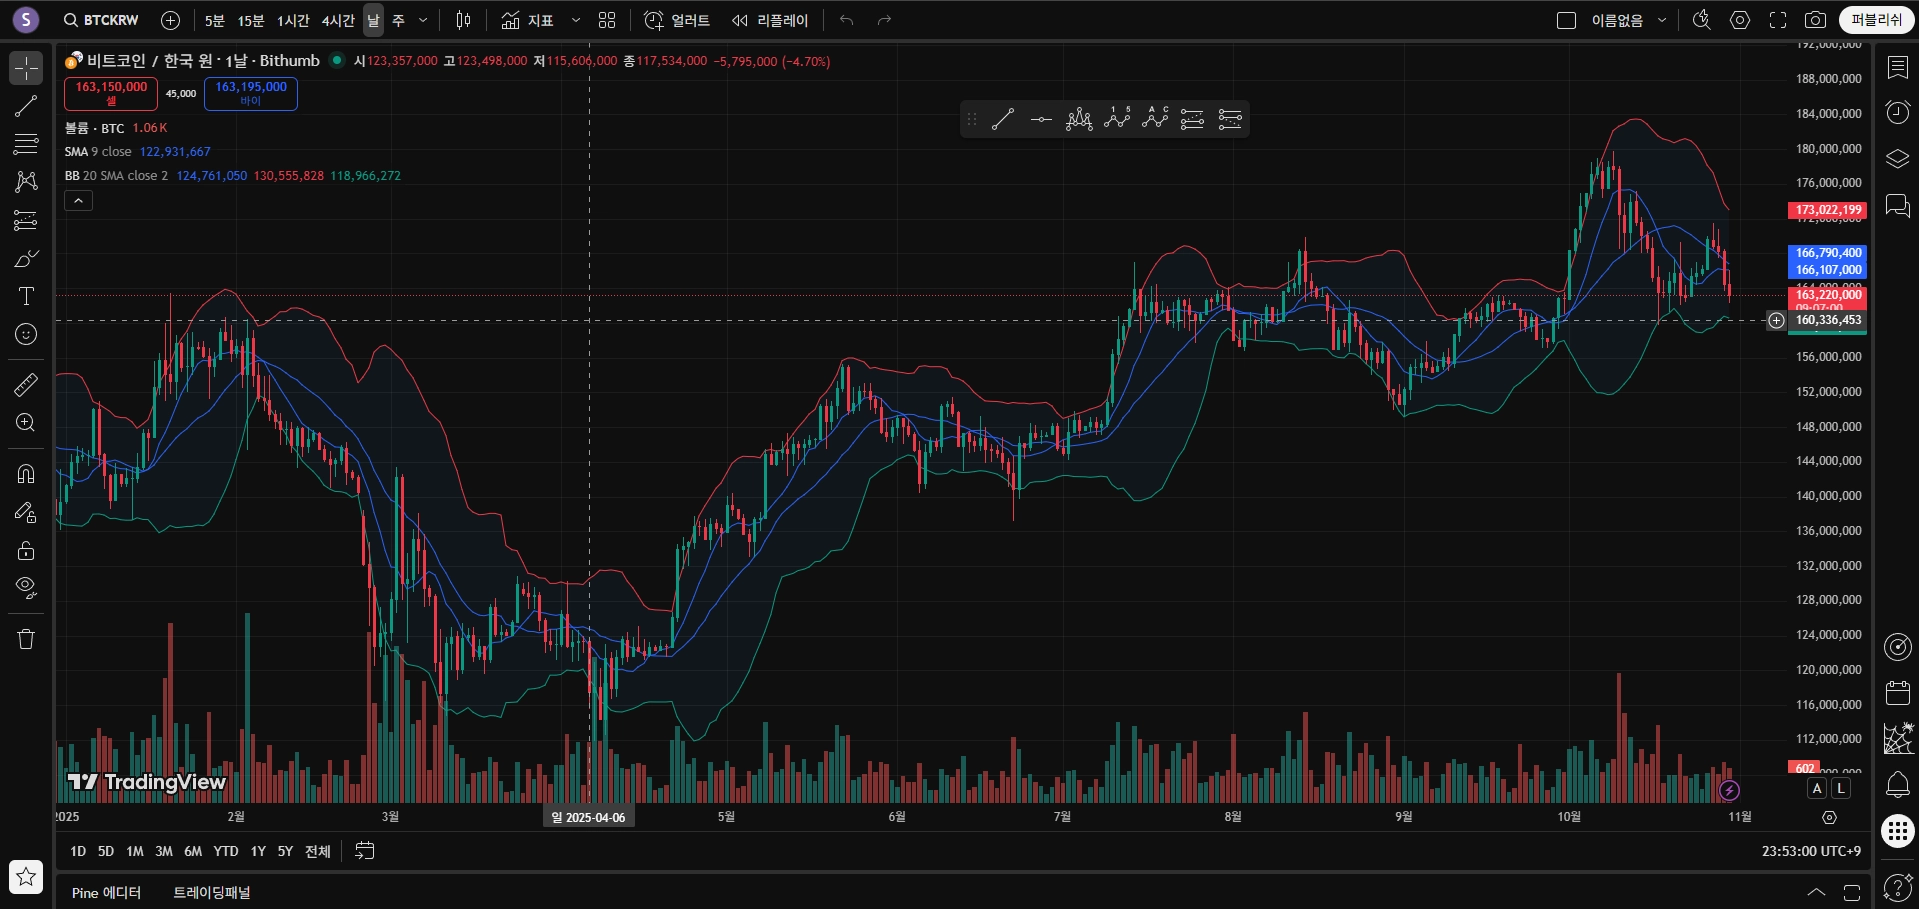Image resolution: width=1919 pixels, height=909 pixels.
Task: Click the BTCKRW symbol search field
Action: [101, 20]
